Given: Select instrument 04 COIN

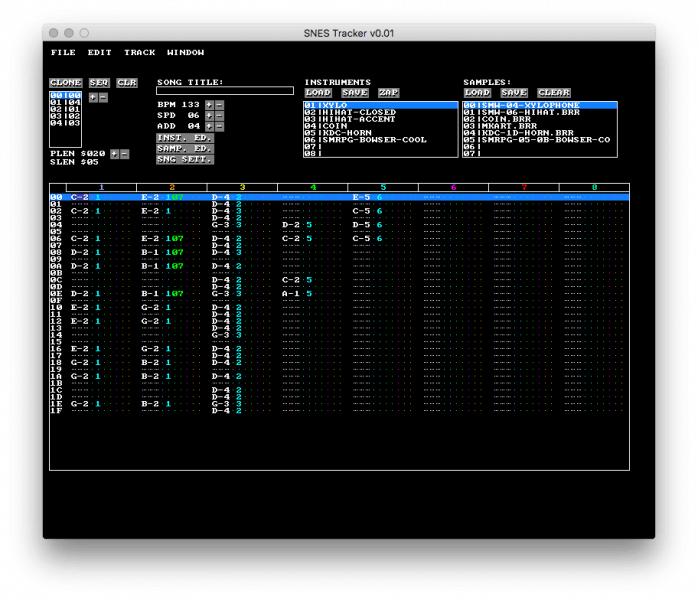Looking at the screenshot, I should click(x=381, y=126).
